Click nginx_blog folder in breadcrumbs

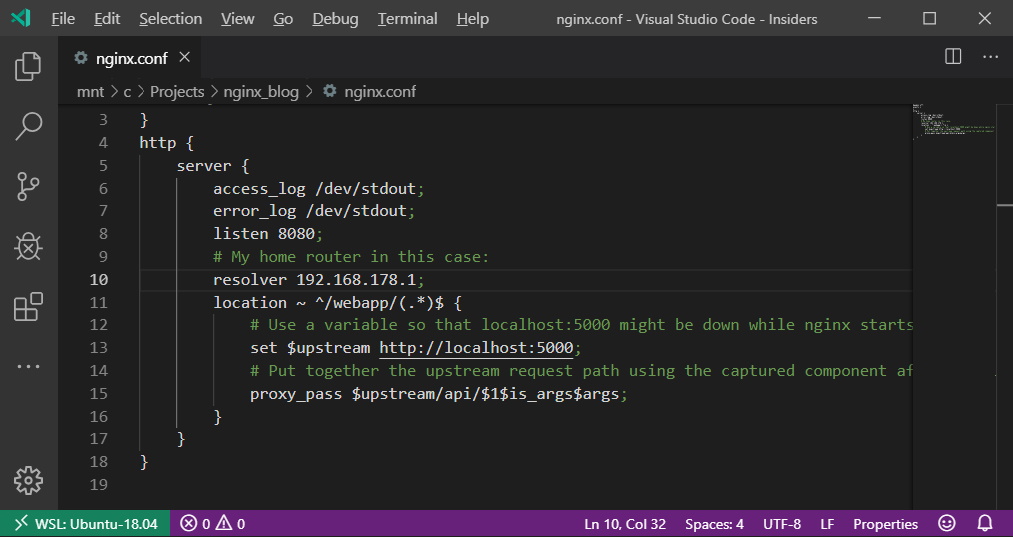pyautogui.click(x=260, y=91)
